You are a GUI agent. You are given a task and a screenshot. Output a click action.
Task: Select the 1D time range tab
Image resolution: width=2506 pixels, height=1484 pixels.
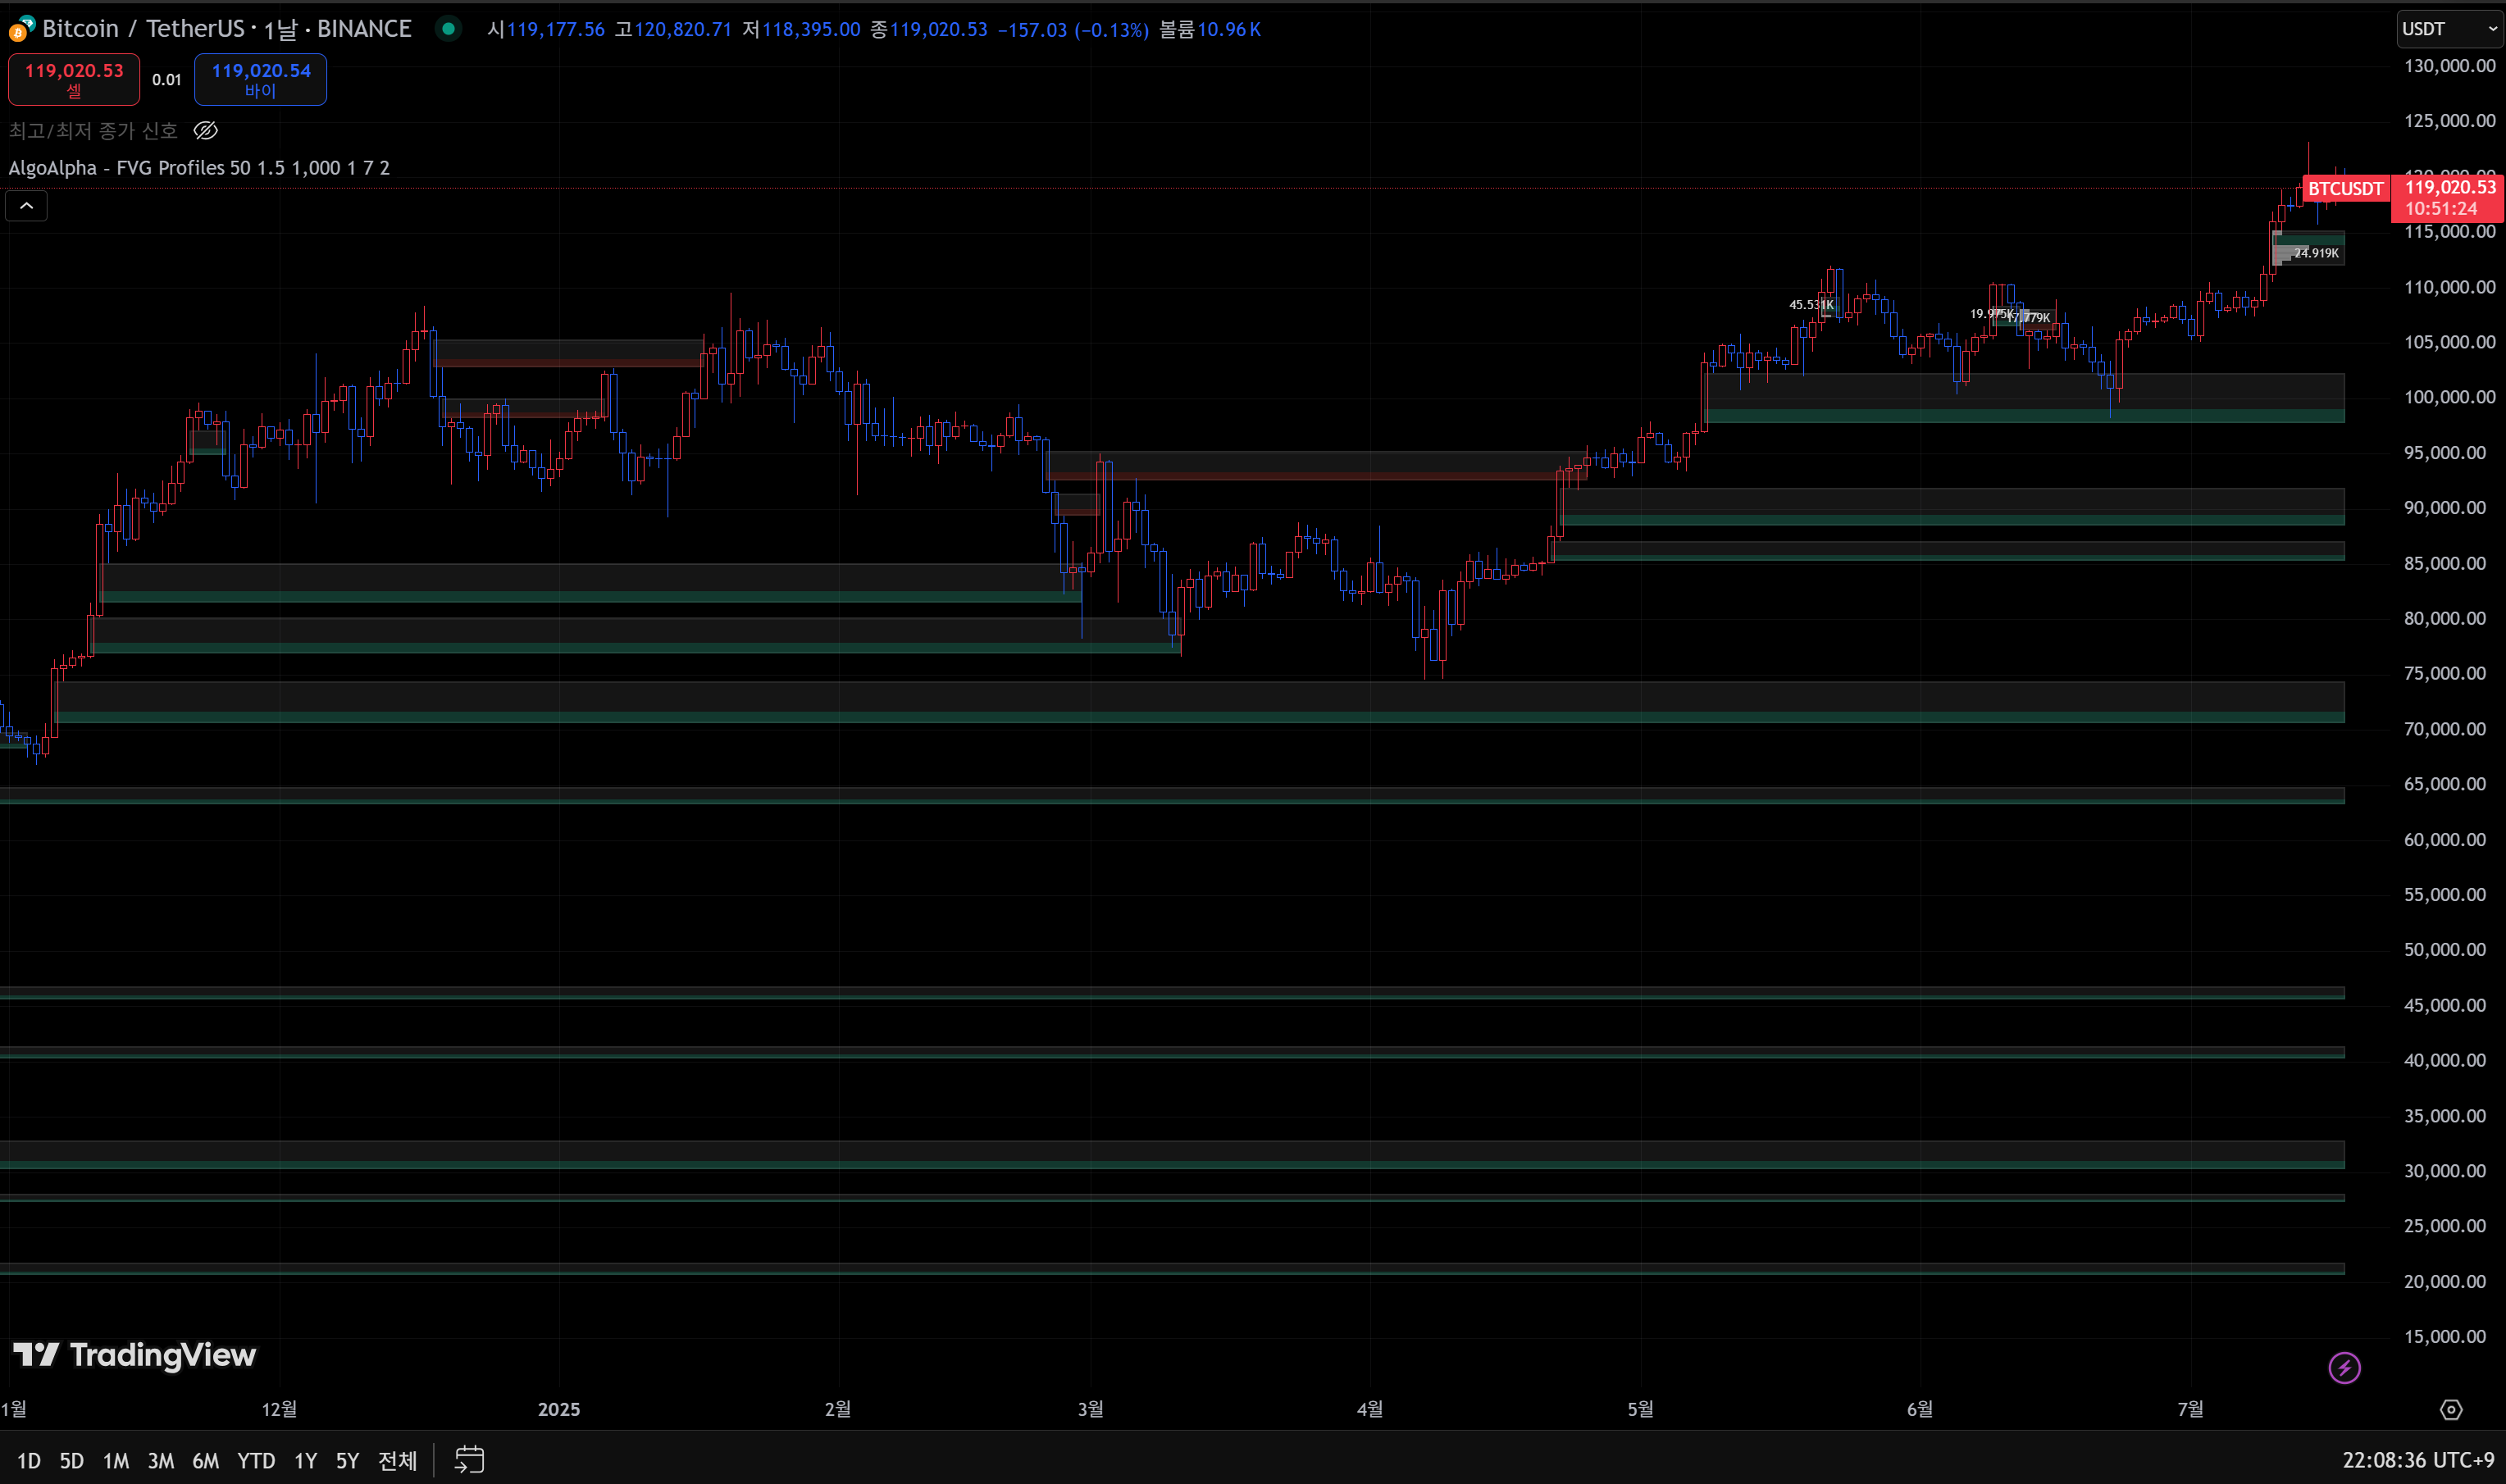(29, 1461)
